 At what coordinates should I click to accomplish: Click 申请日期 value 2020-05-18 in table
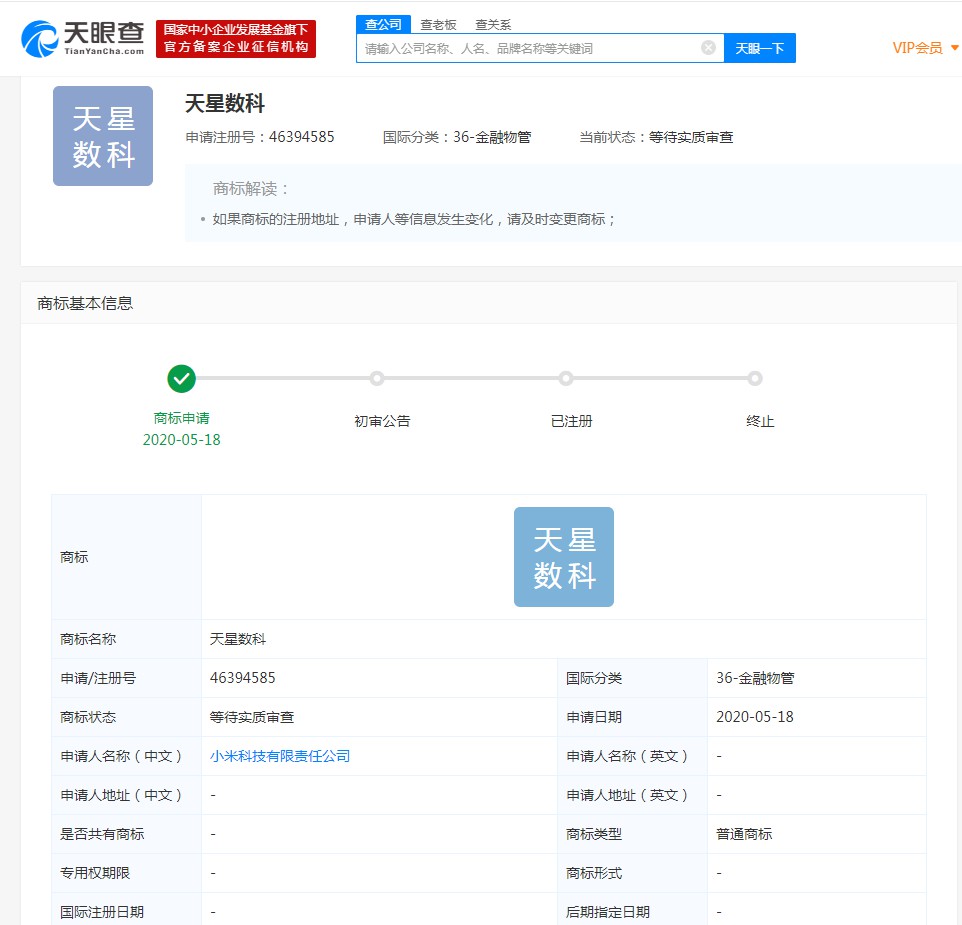click(755, 717)
